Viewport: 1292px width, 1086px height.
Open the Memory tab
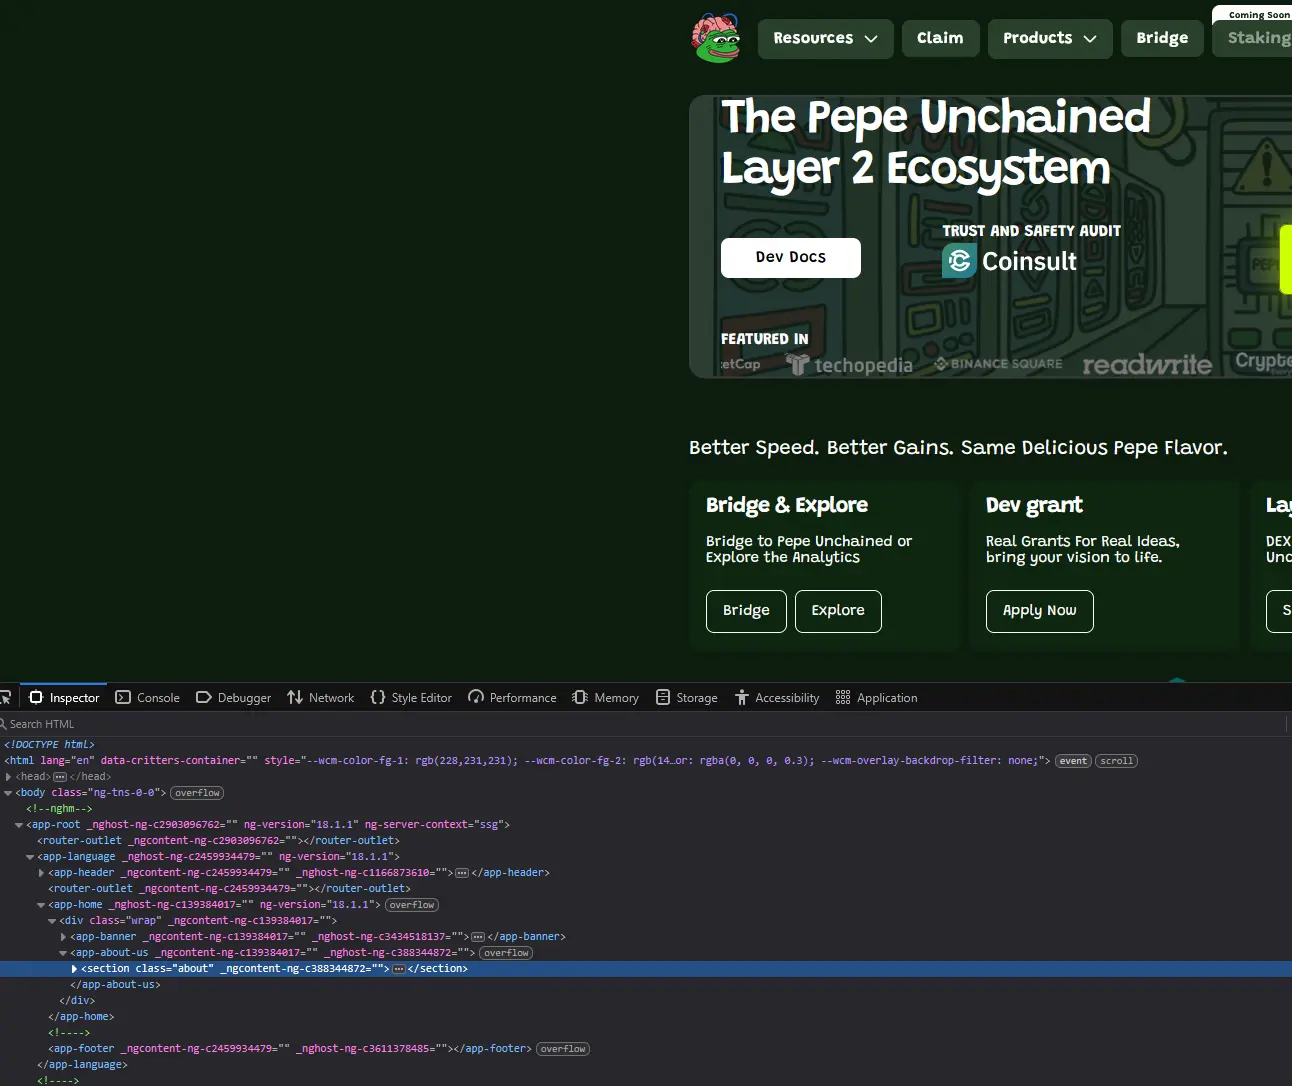[605, 698]
